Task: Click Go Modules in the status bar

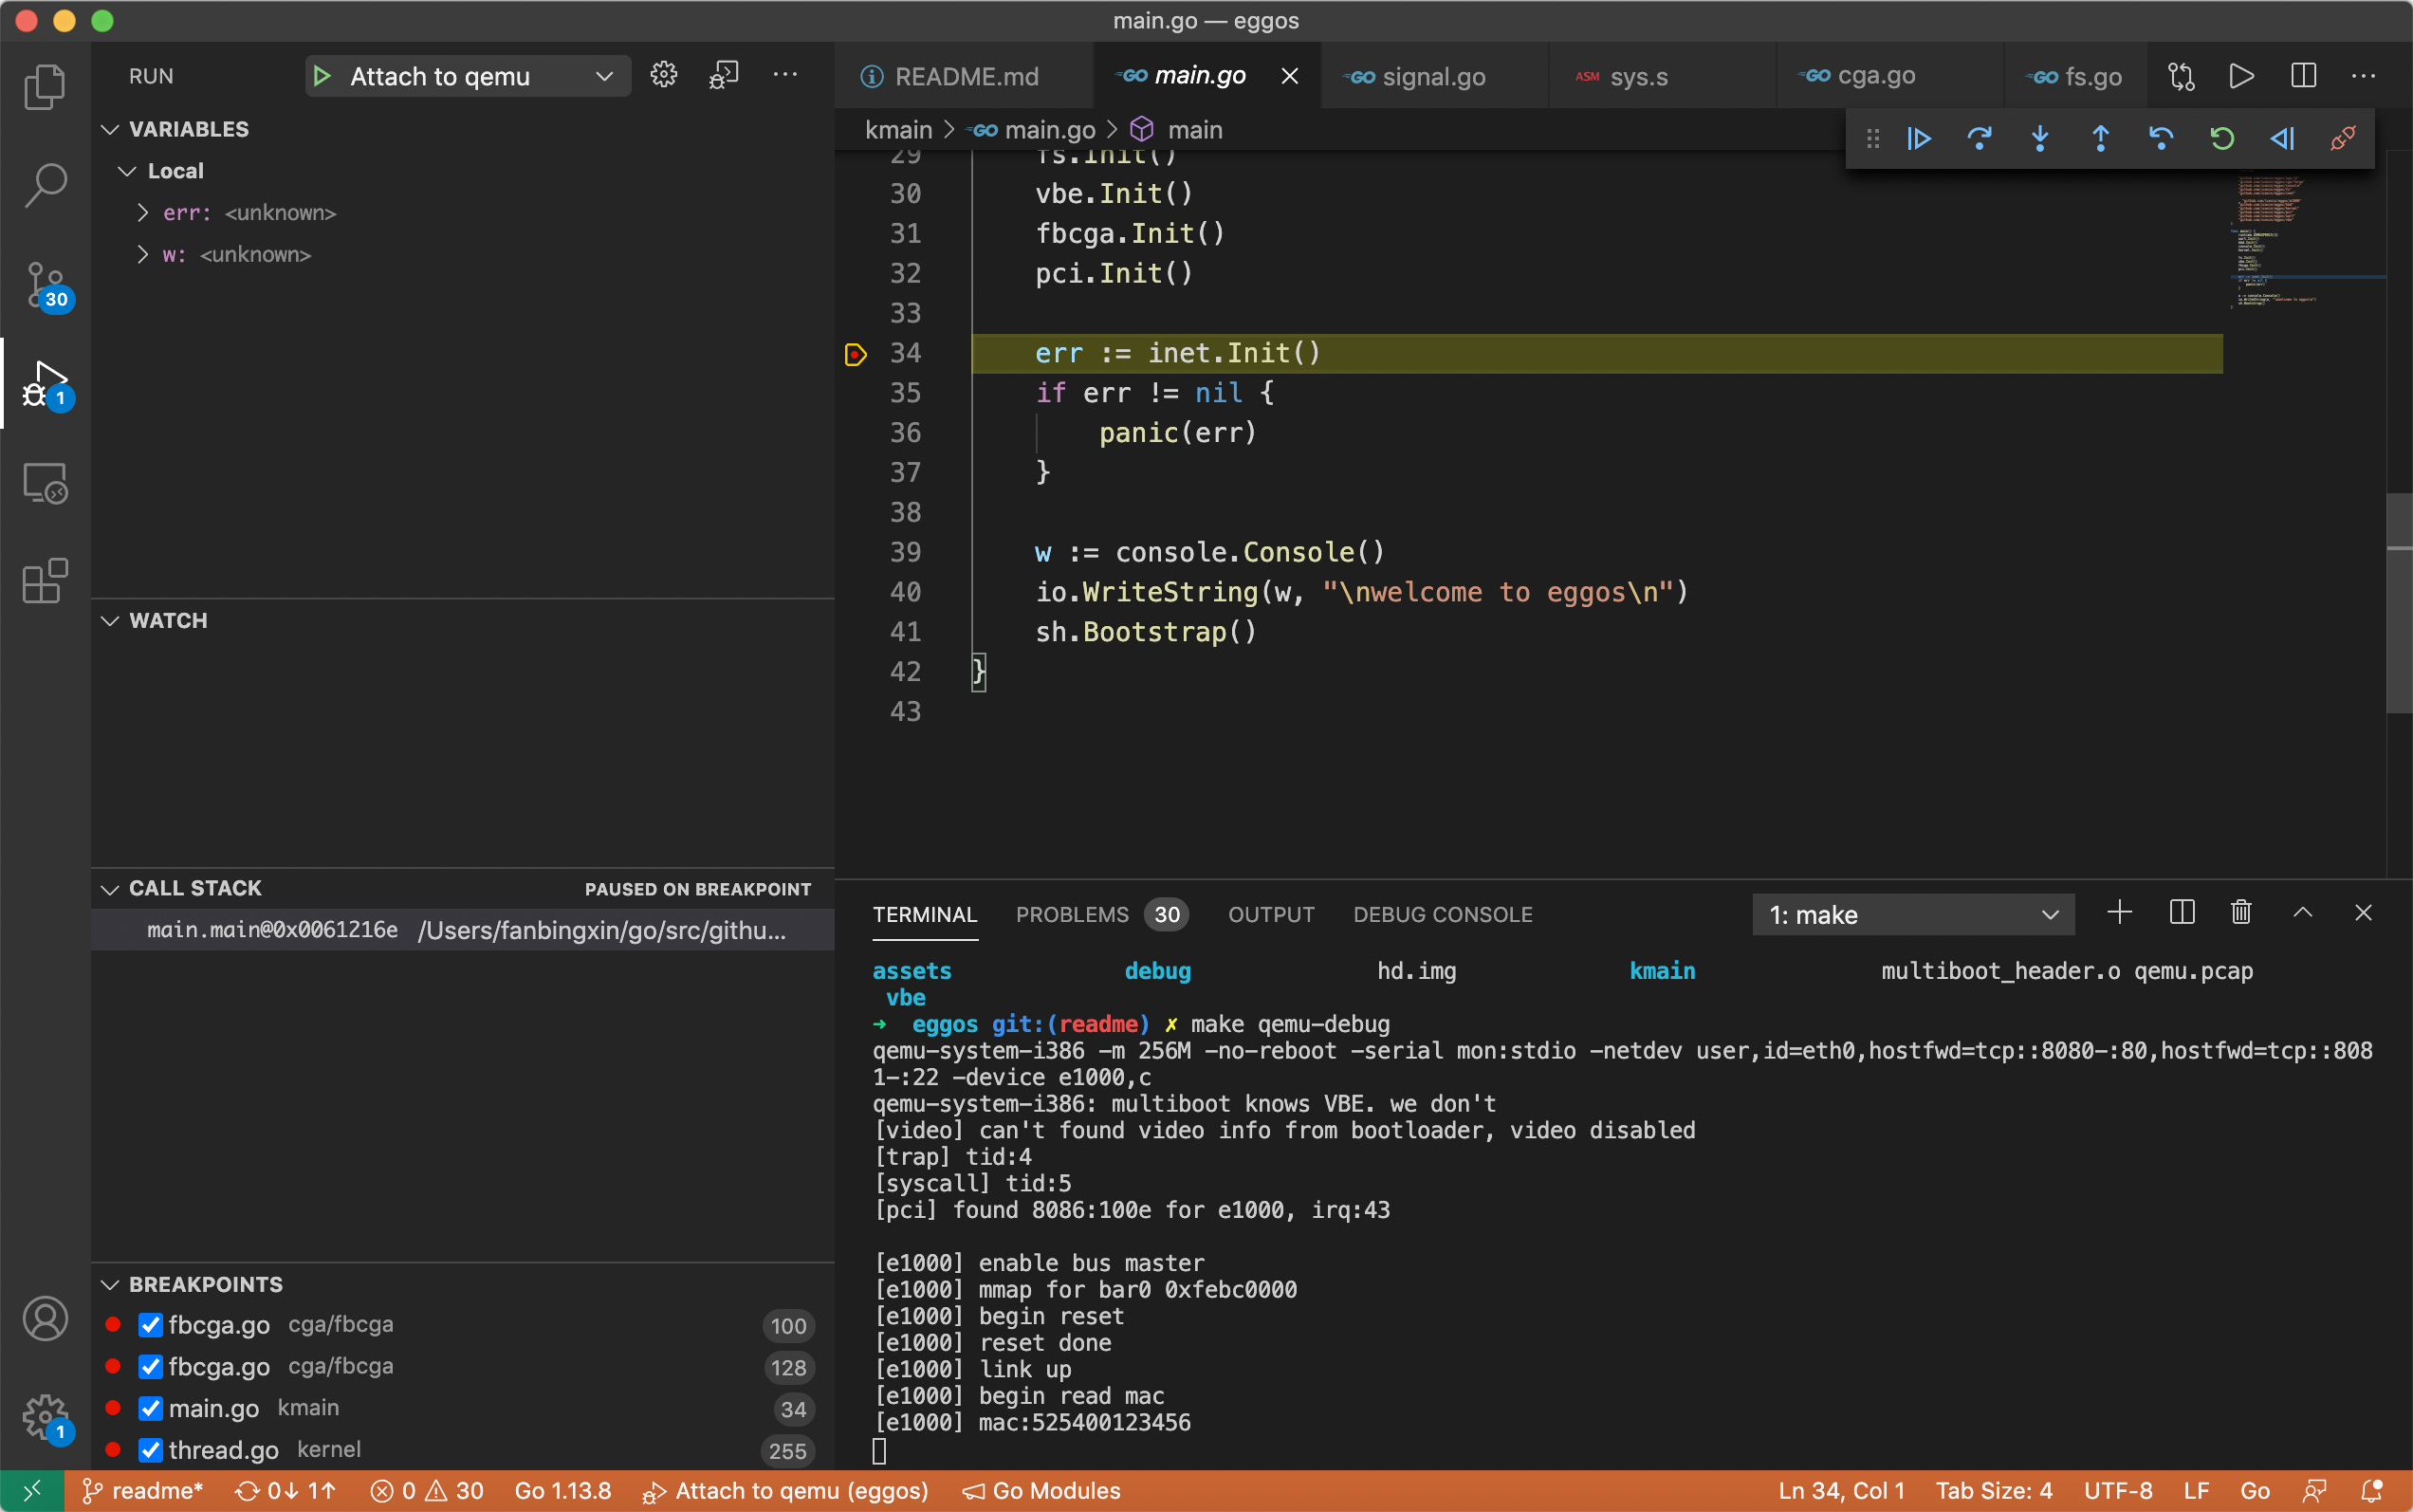Action: [1042, 1491]
